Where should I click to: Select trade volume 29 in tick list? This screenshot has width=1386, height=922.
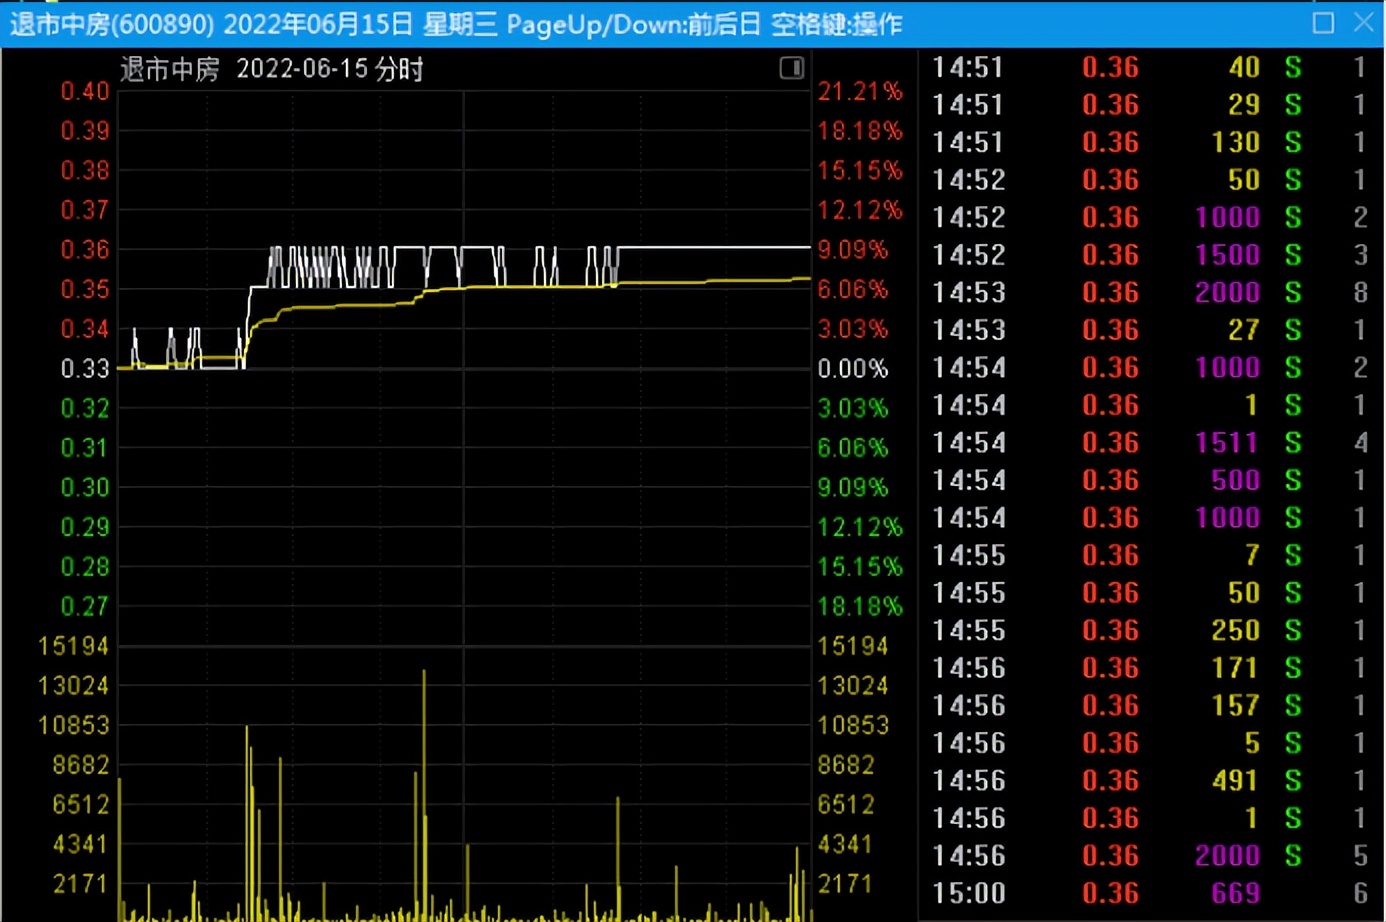(x=1244, y=105)
